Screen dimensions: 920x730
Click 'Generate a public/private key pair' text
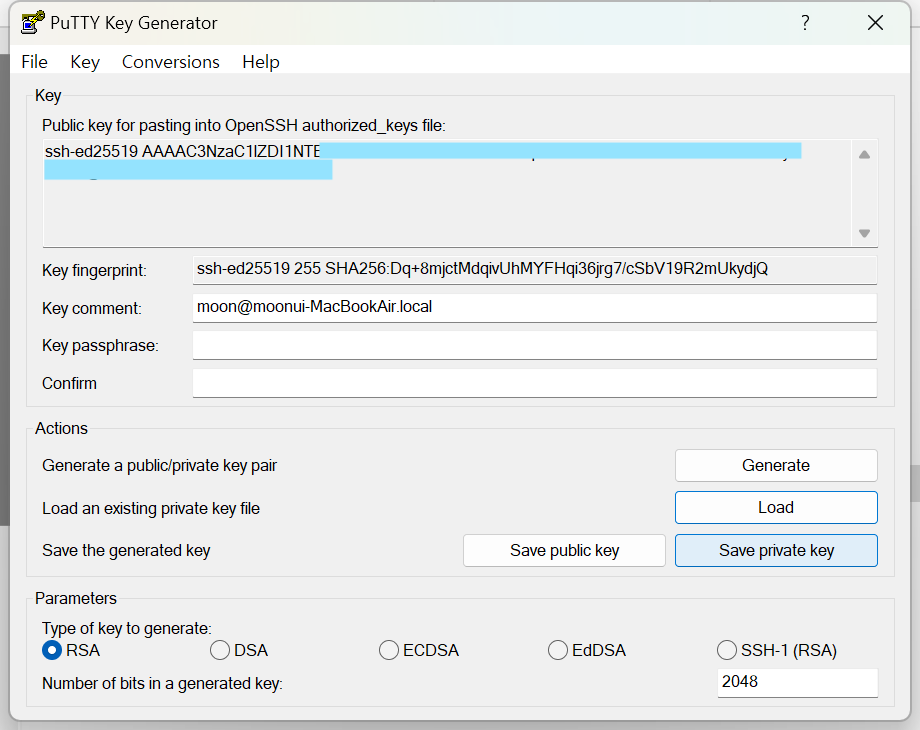159,465
